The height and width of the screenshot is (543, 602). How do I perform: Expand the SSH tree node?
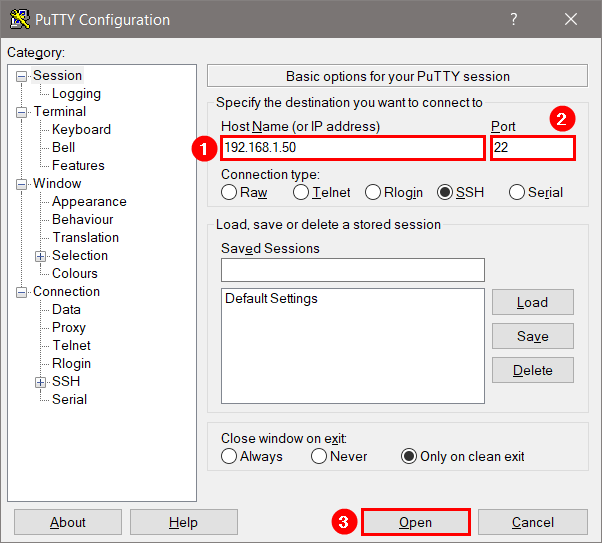[40, 382]
